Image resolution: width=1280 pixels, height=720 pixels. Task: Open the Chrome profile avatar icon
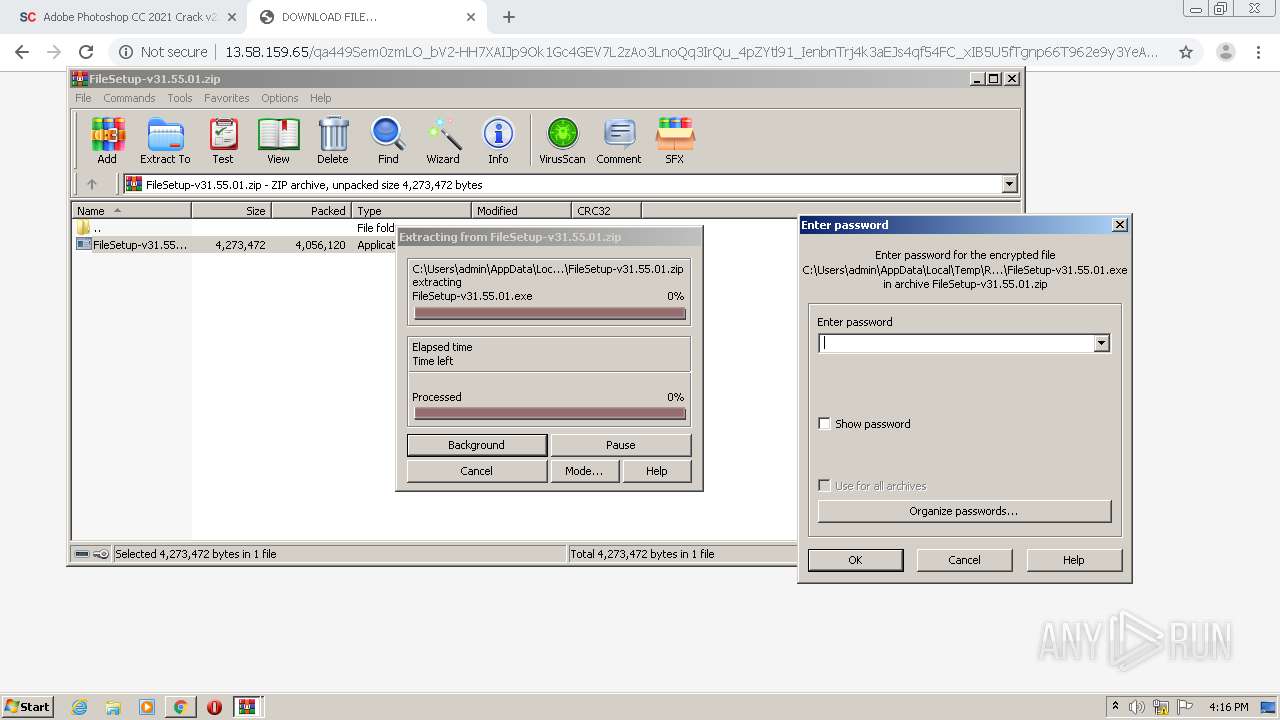point(1226,52)
